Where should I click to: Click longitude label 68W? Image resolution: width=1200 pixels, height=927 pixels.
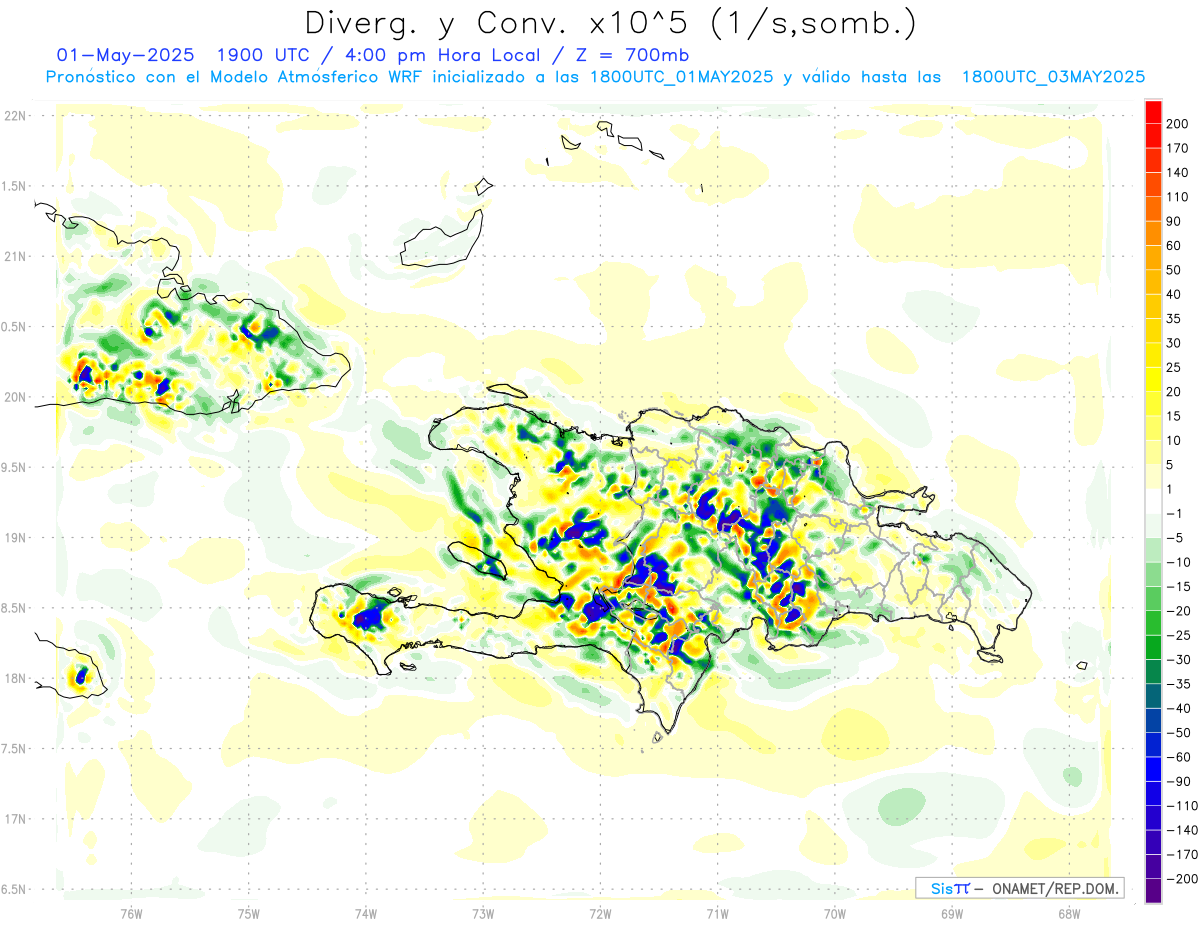click(1069, 914)
